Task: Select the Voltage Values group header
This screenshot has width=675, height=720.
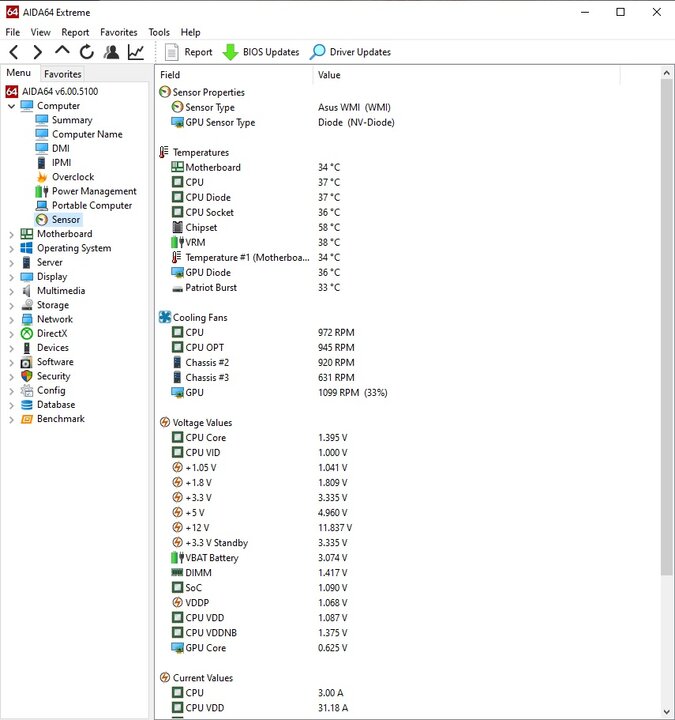Action: [196, 422]
